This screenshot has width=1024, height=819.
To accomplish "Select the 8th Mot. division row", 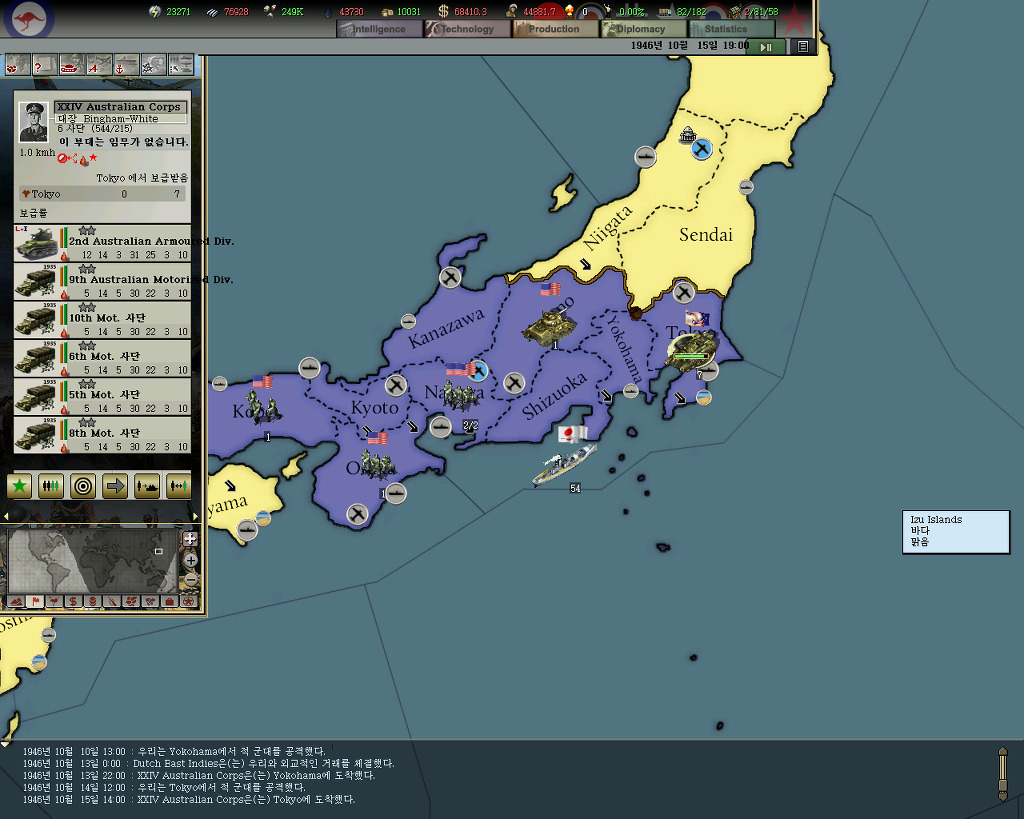I will pos(103,435).
